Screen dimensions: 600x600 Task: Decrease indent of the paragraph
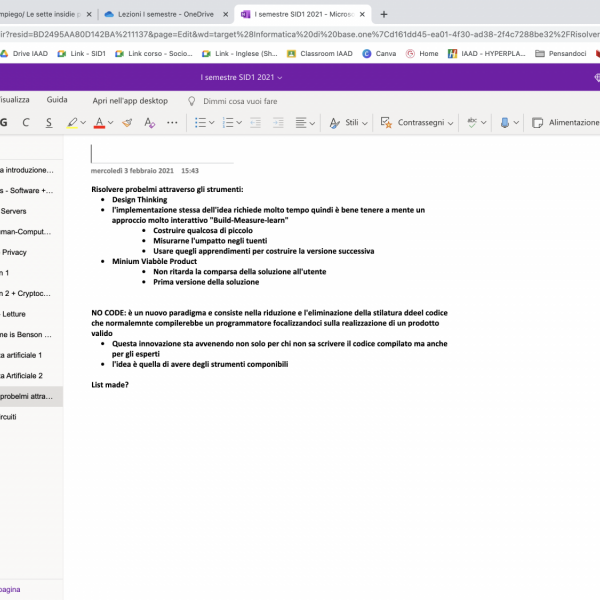[255, 122]
